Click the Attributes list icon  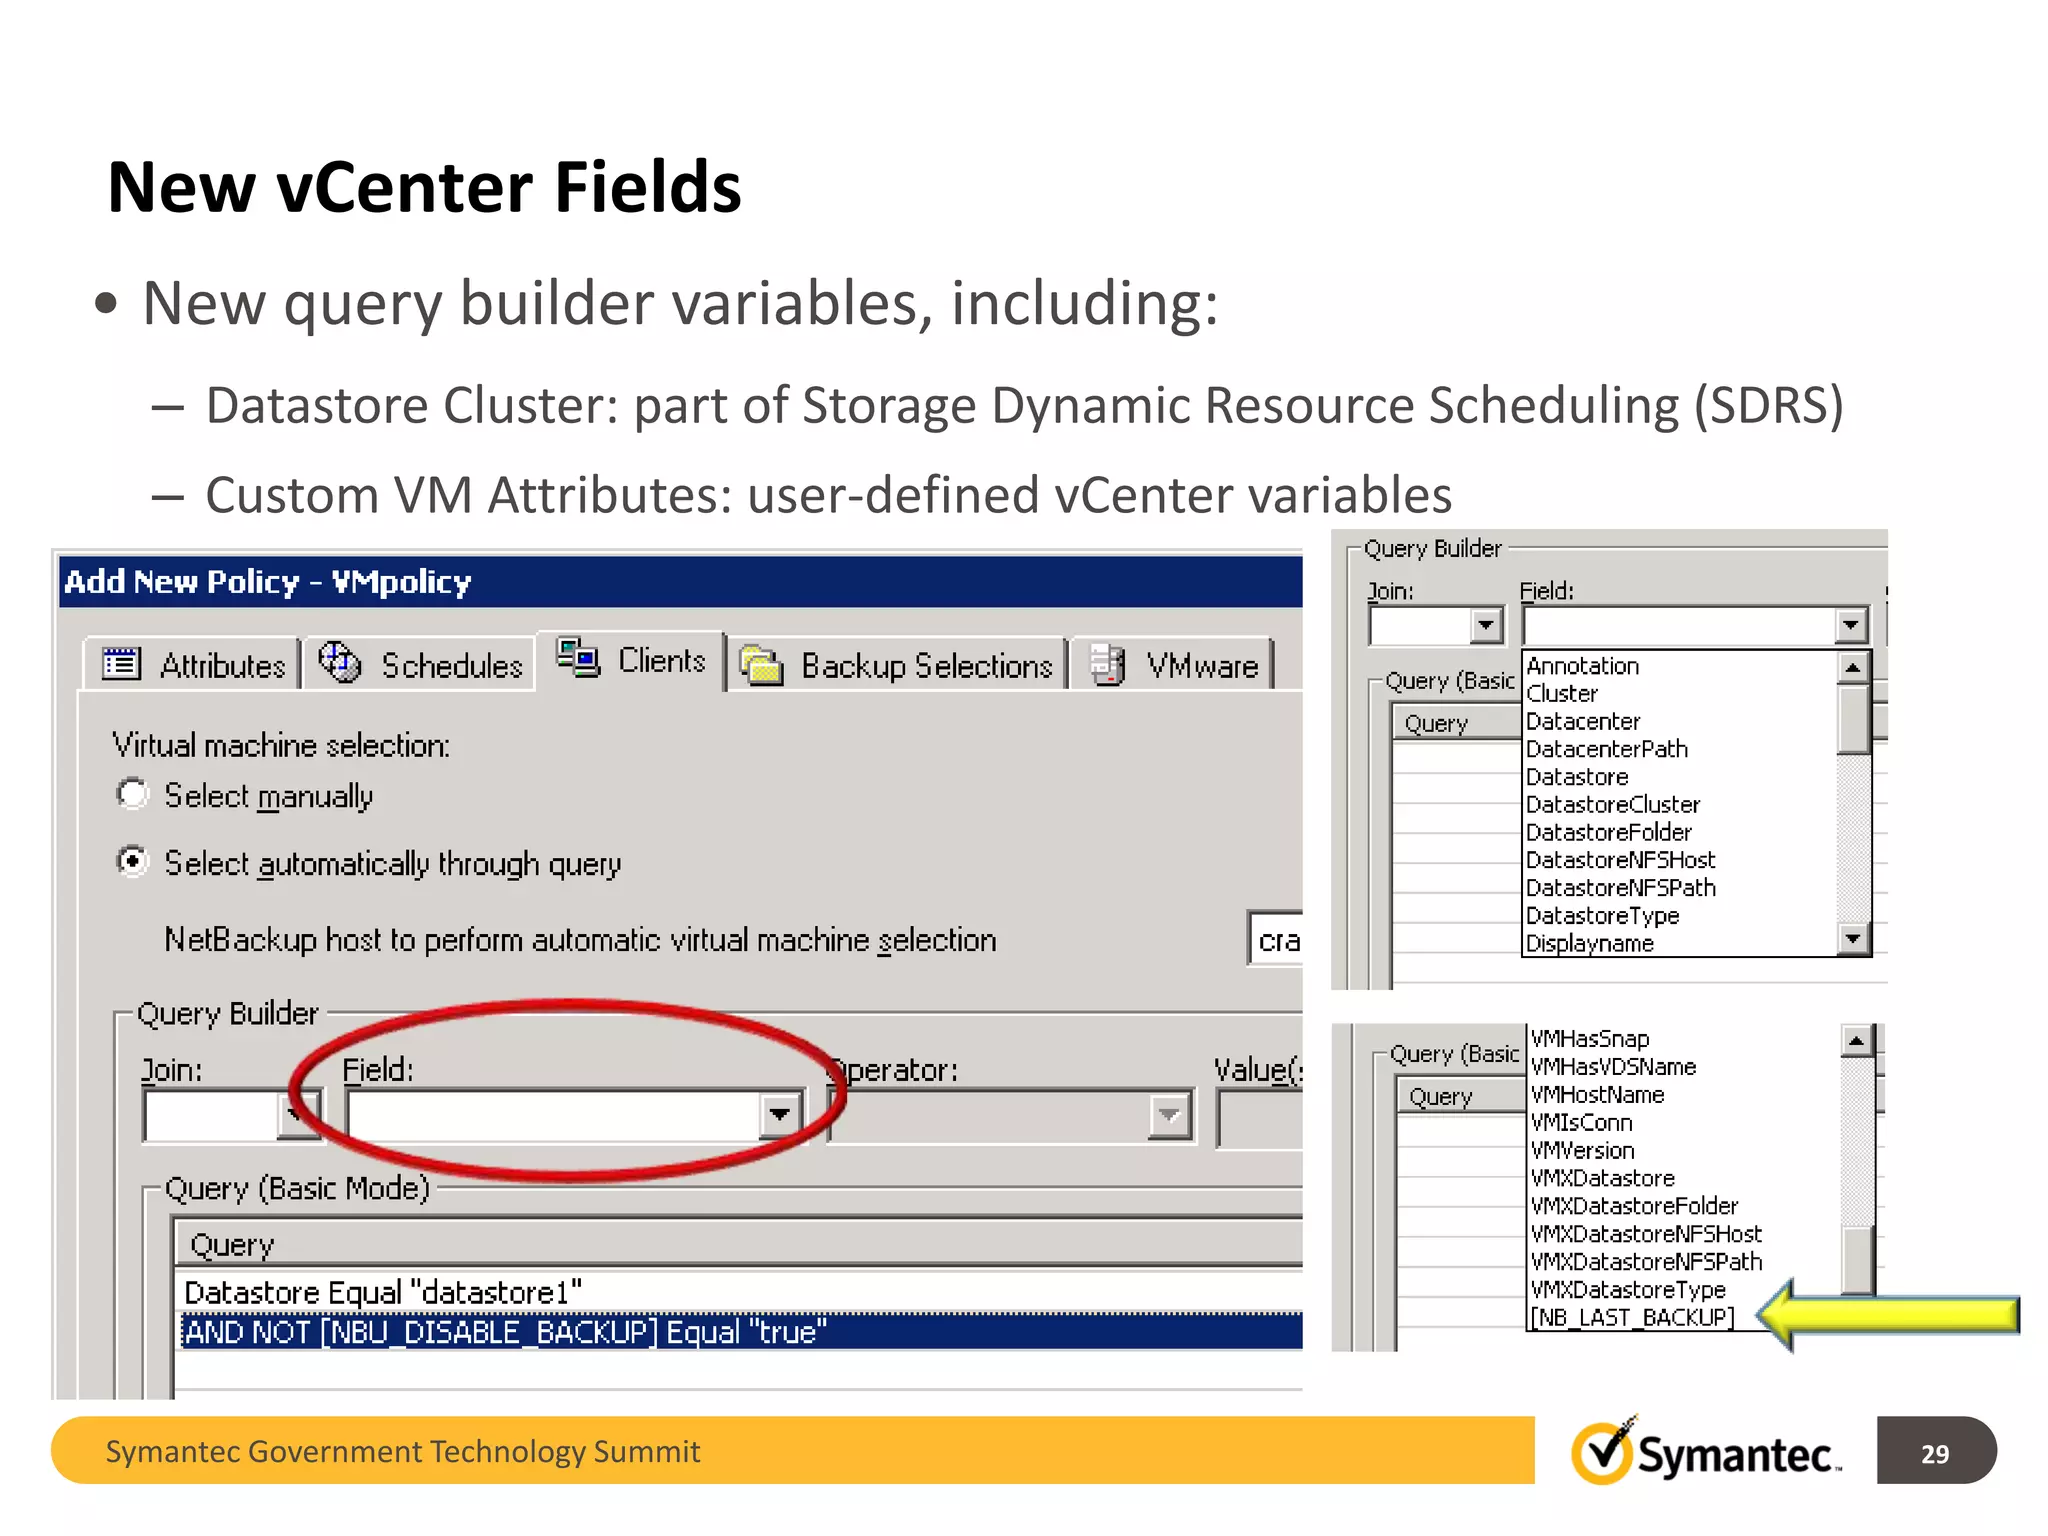click(x=121, y=664)
